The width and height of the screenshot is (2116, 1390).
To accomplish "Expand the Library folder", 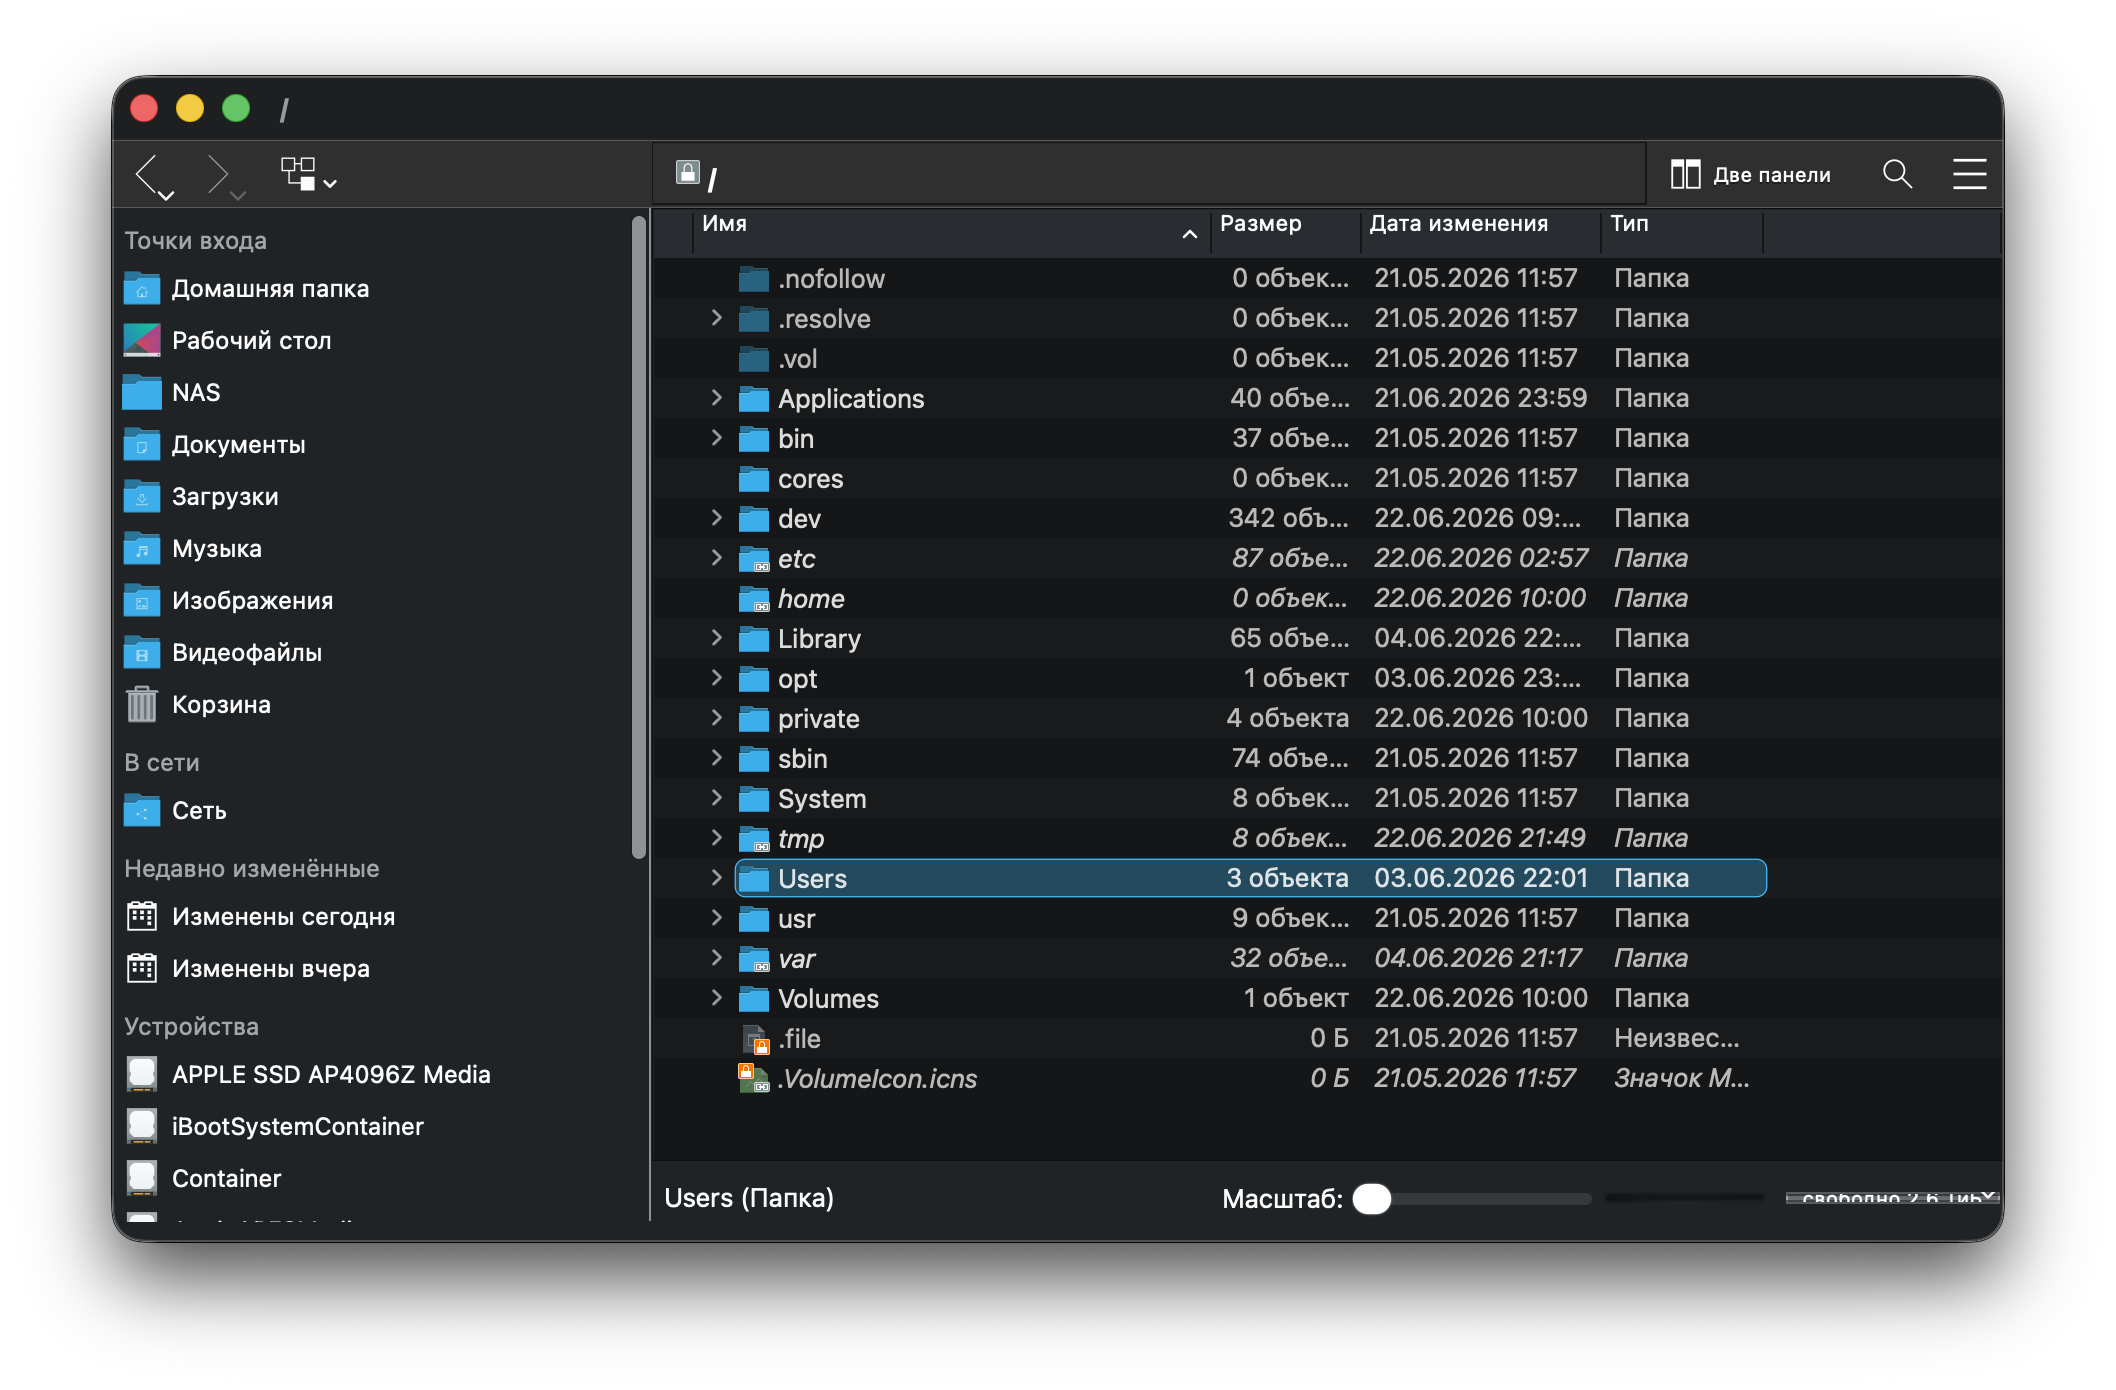I will coord(716,638).
